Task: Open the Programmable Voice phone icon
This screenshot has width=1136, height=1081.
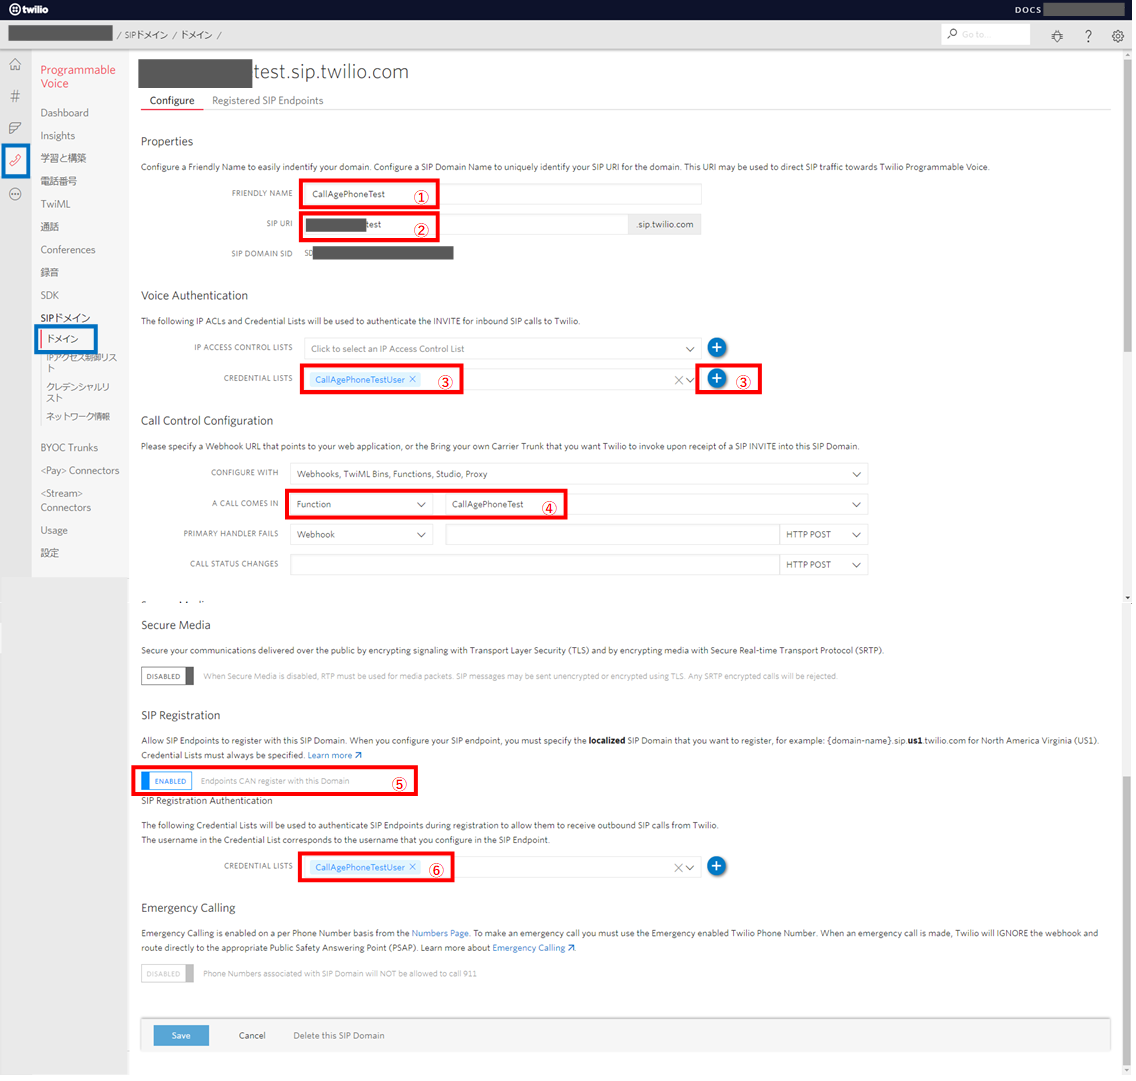Action: point(15,161)
